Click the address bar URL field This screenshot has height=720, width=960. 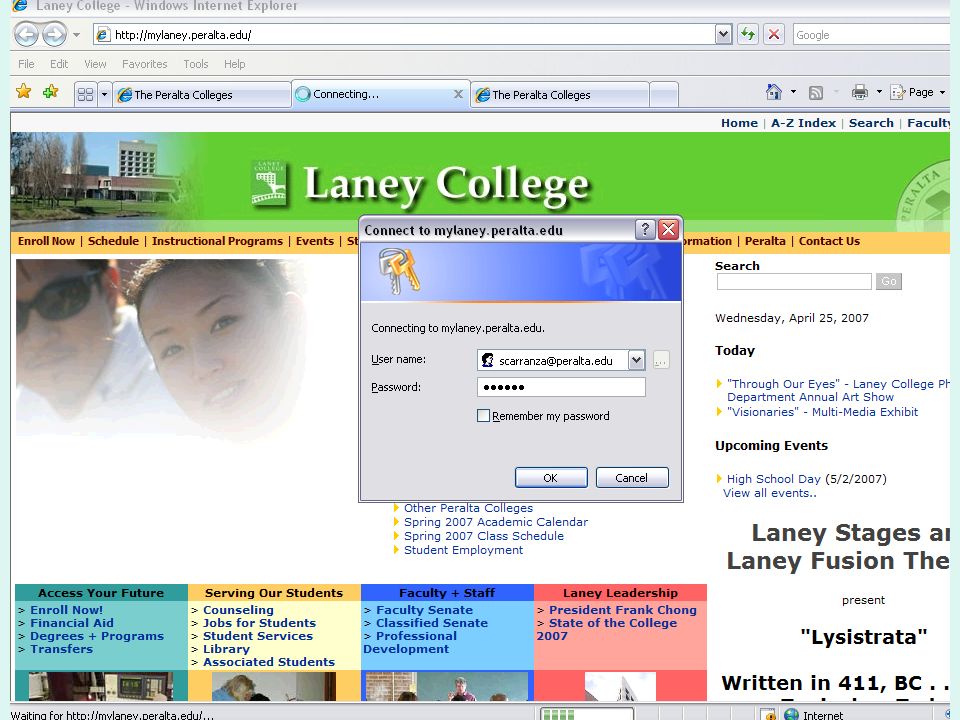click(x=404, y=35)
